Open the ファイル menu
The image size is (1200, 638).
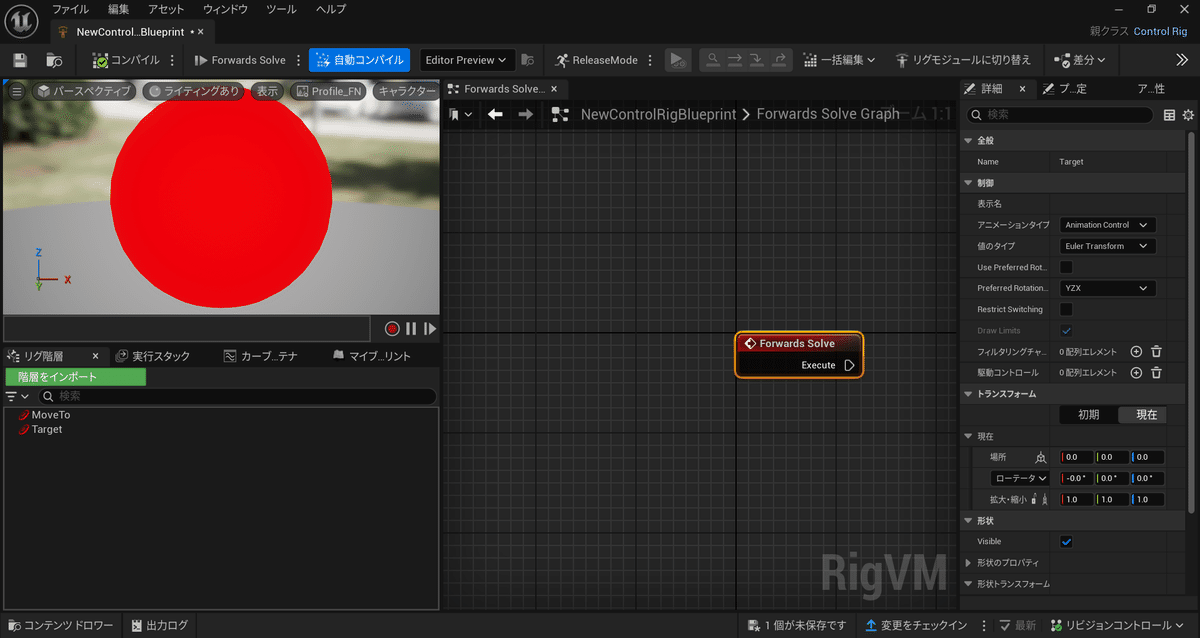point(70,9)
